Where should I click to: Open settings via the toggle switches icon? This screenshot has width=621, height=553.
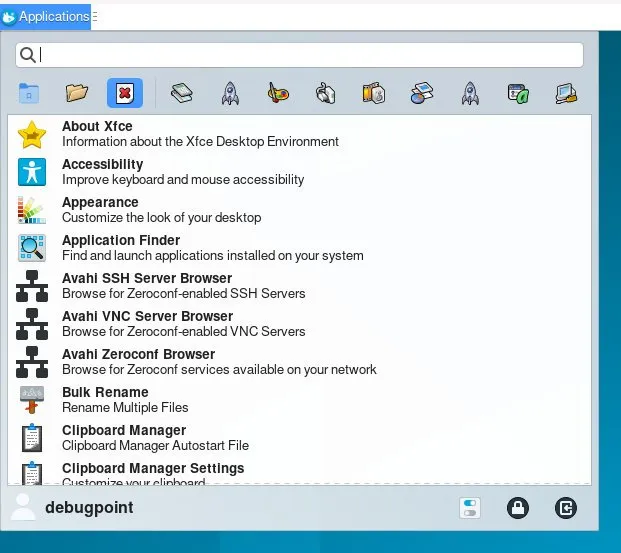pyautogui.click(x=469, y=508)
